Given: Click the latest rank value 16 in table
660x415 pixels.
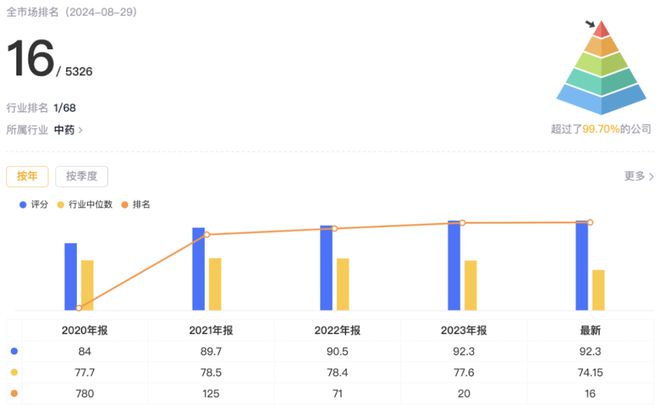Looking at the screenshot, I should (x=590, y=394).
